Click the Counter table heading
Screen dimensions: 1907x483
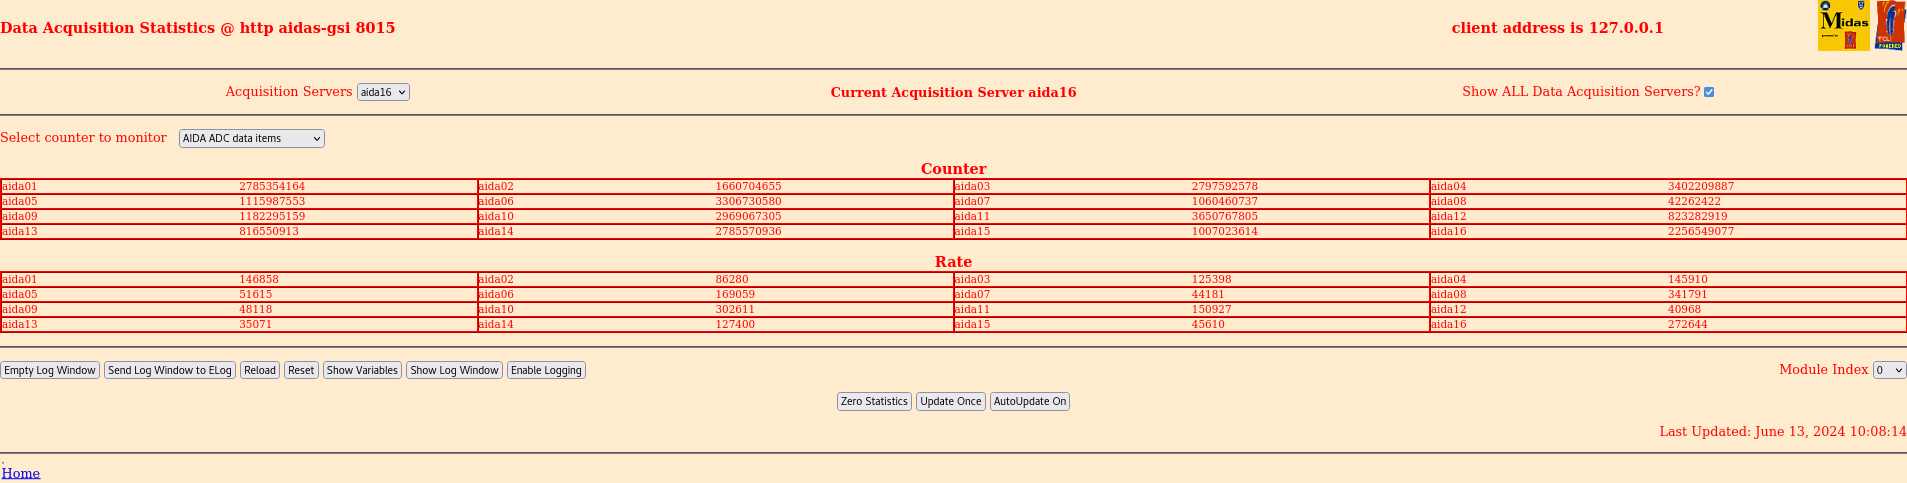954,169
